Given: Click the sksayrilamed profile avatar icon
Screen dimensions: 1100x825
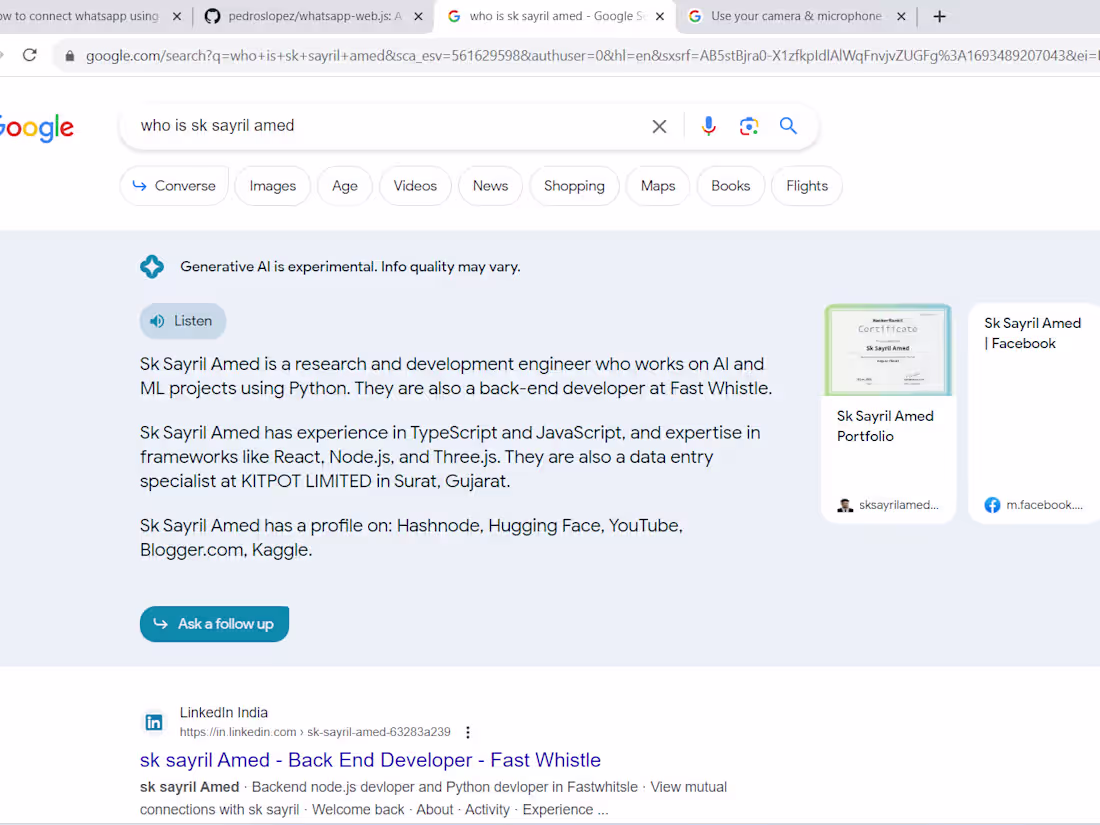Looking at the screenshot, I should (845, 505).
